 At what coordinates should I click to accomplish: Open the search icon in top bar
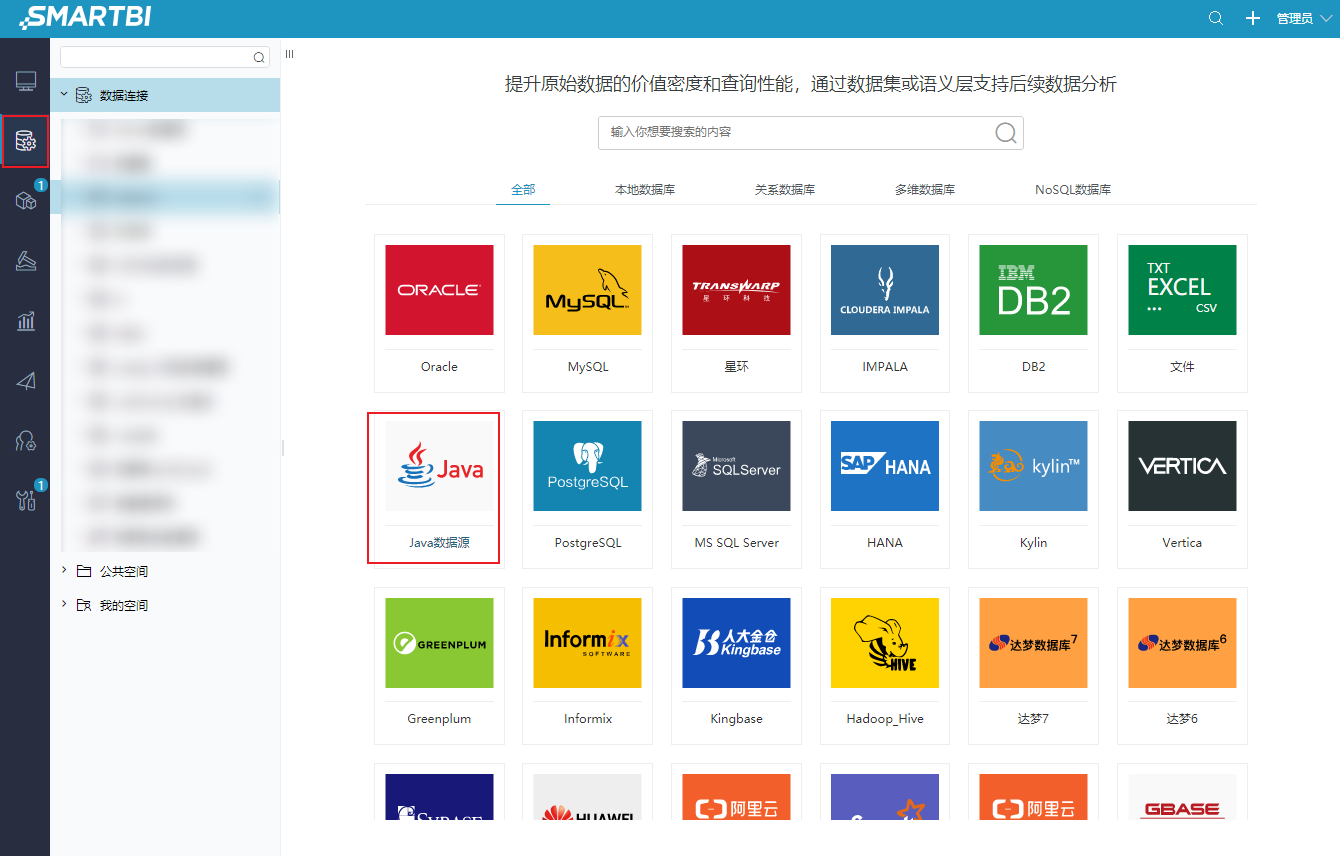(x=1216, y=18)
